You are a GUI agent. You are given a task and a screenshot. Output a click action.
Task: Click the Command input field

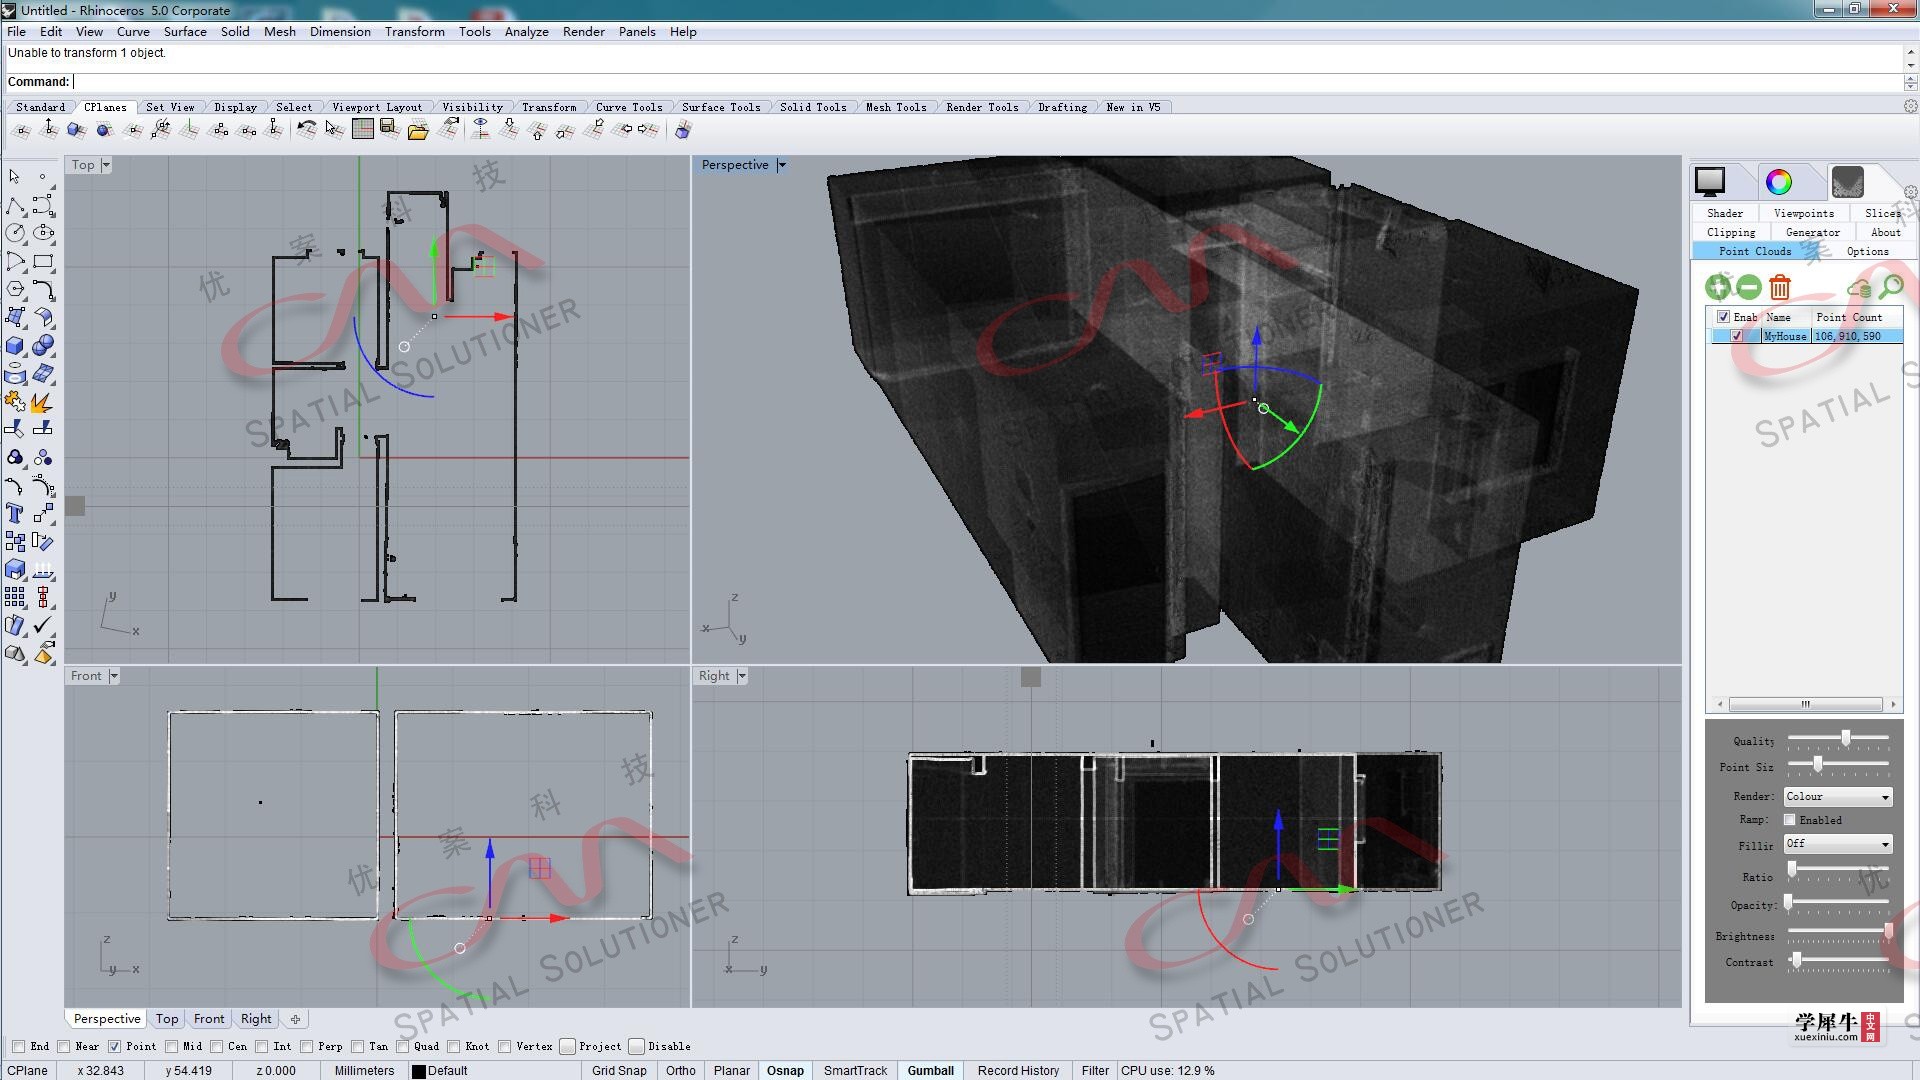click(x=986, y=82)
